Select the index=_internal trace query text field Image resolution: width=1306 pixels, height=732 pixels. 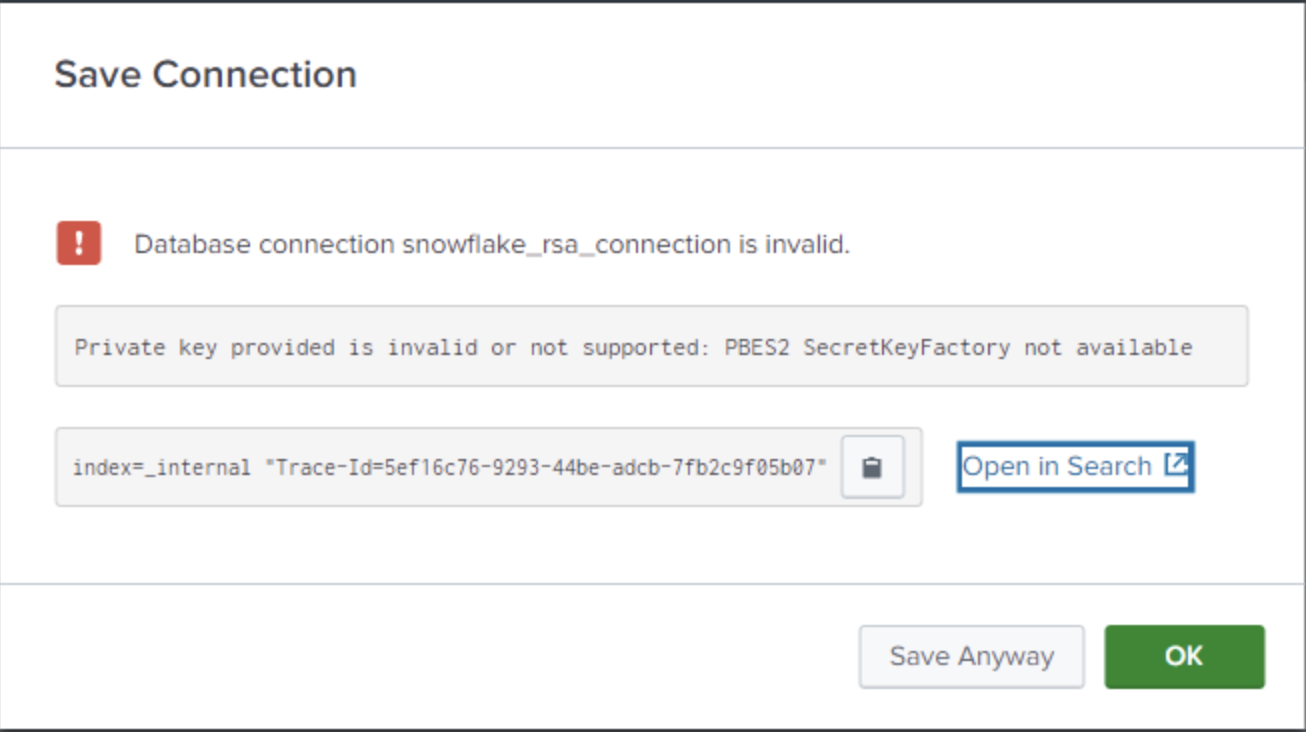point(450,466)
